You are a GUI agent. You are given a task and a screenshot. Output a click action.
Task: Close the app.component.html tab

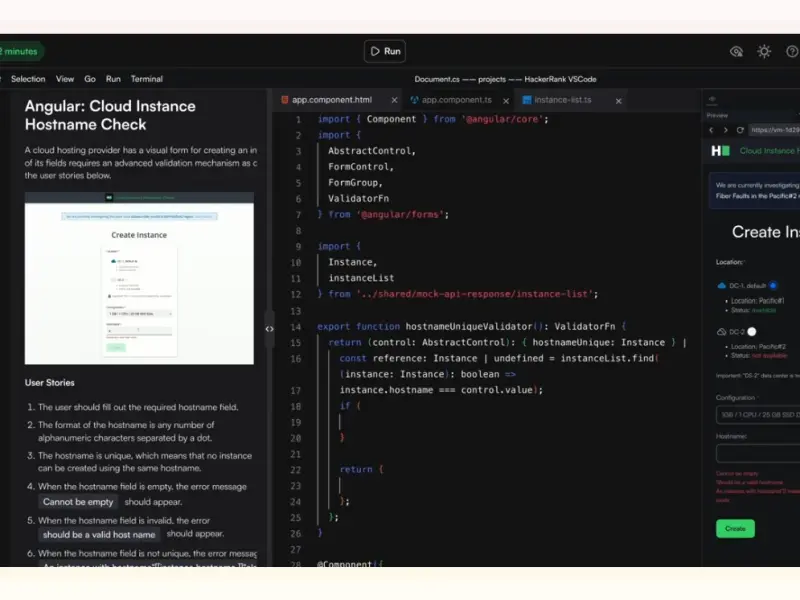[394, 100]
